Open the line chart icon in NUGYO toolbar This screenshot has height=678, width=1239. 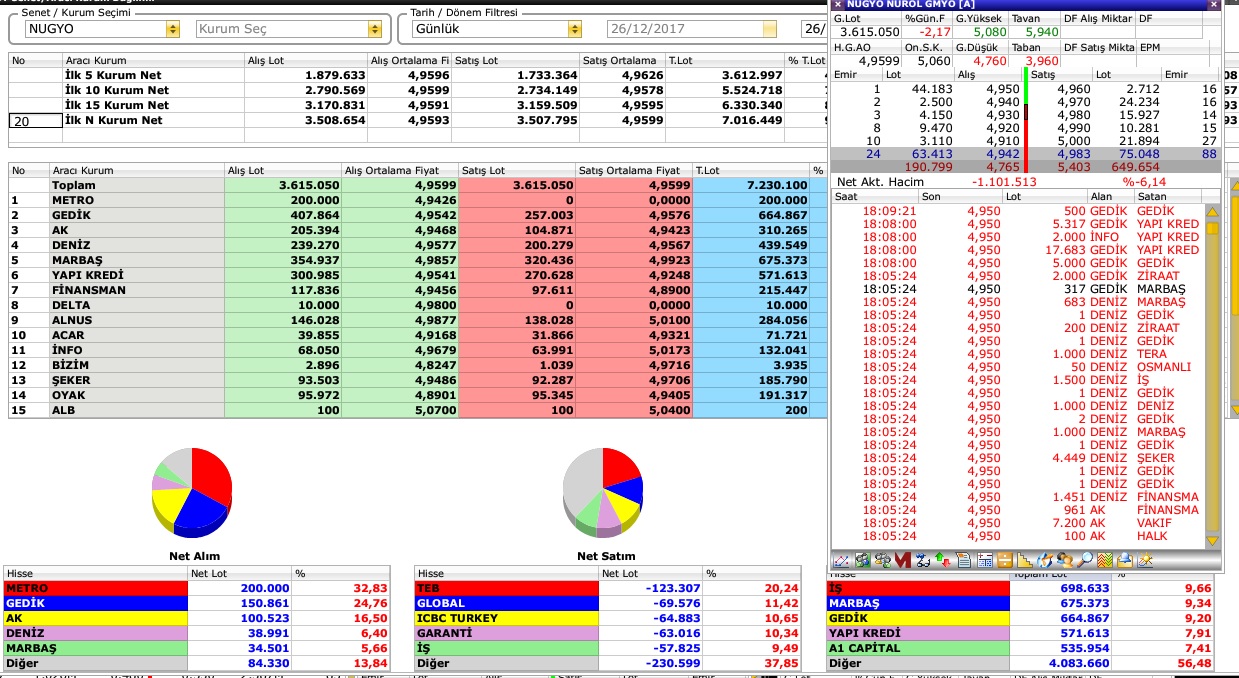[841, 560]
